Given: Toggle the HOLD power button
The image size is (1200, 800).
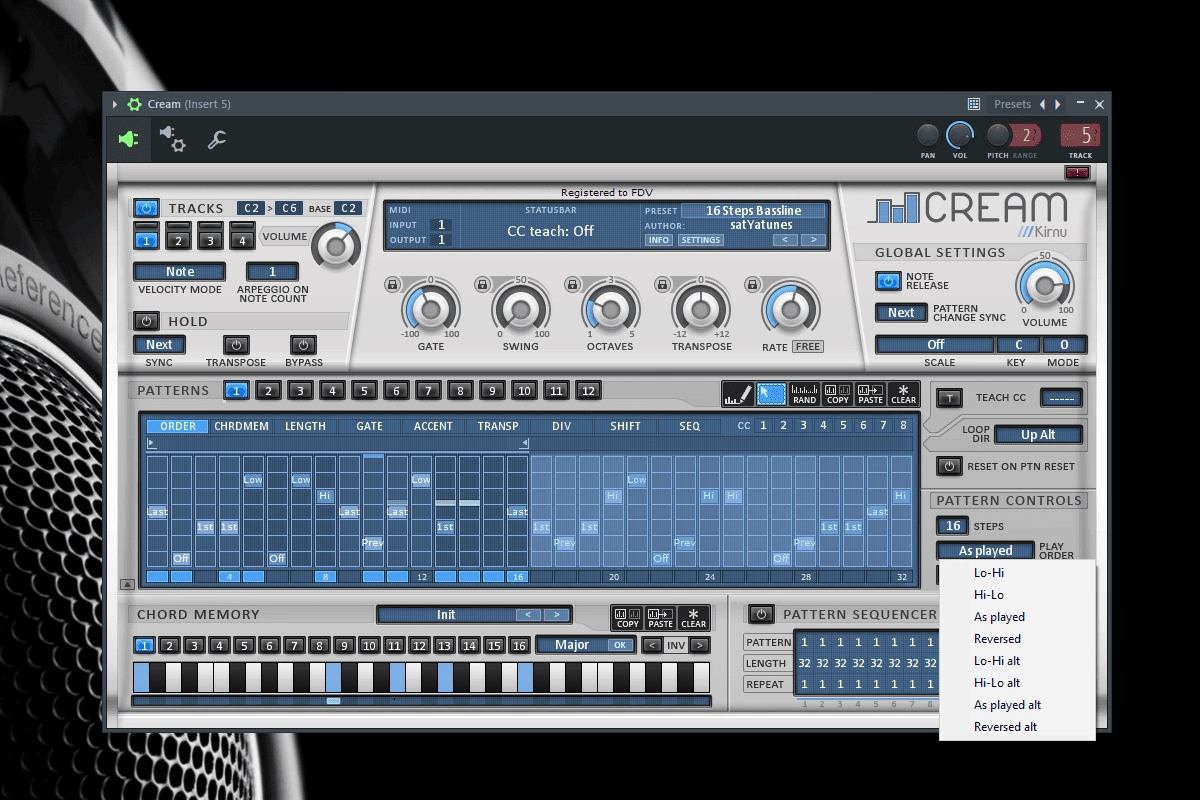Looking at the screenshot, I should 146,321.
